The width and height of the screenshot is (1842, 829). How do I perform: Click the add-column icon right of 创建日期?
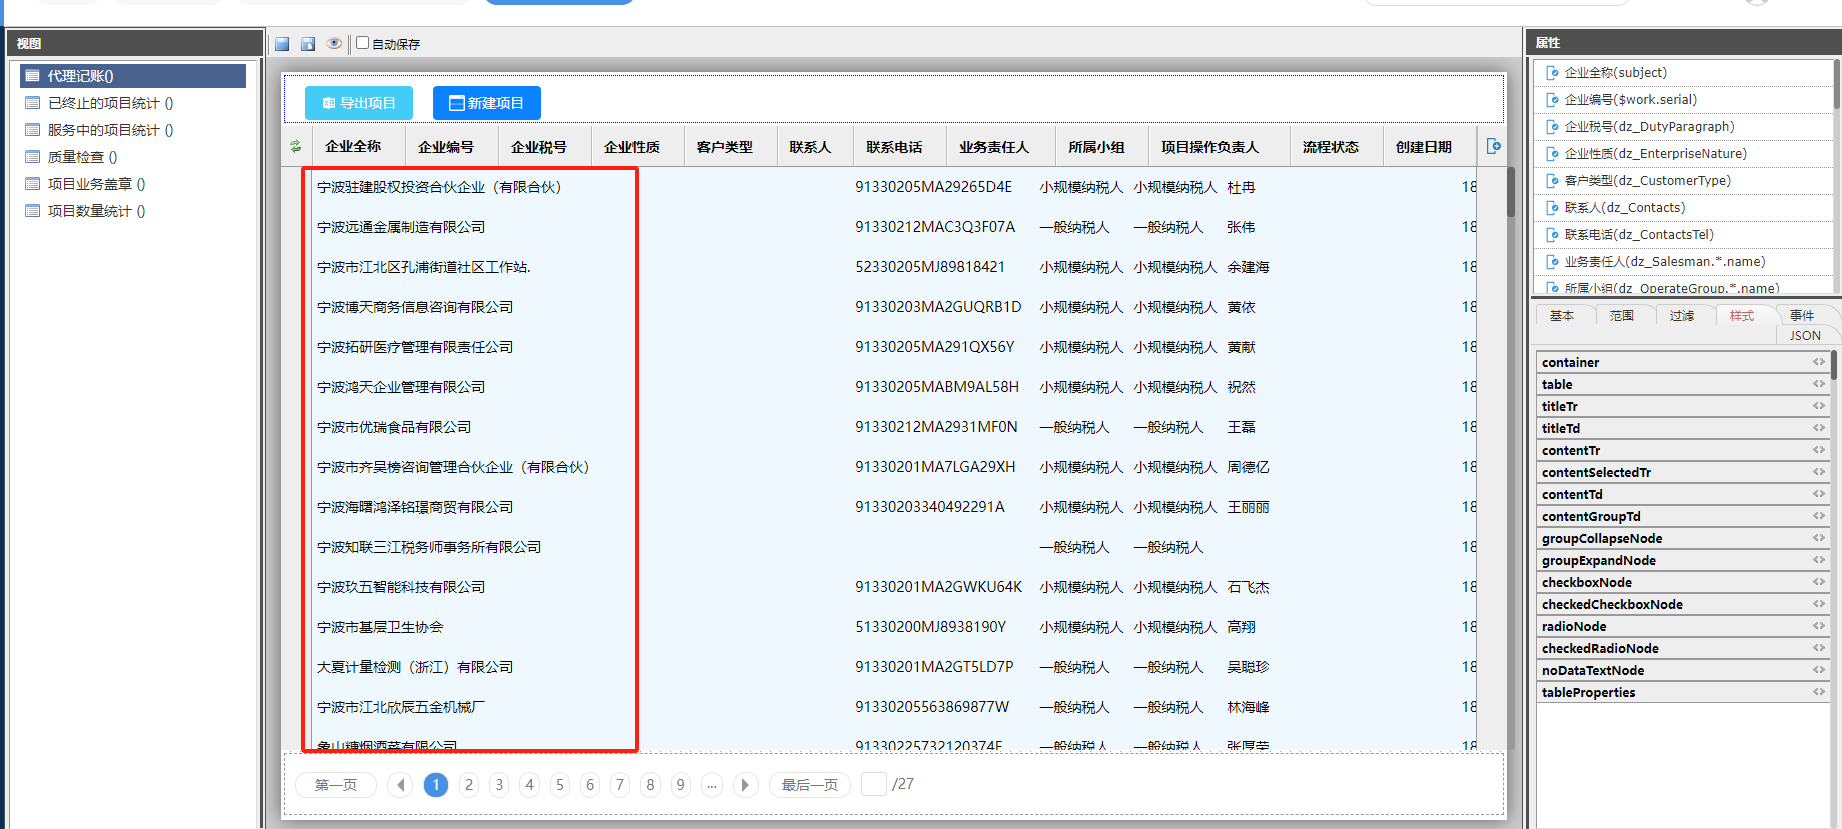[x=1493, y=147]
